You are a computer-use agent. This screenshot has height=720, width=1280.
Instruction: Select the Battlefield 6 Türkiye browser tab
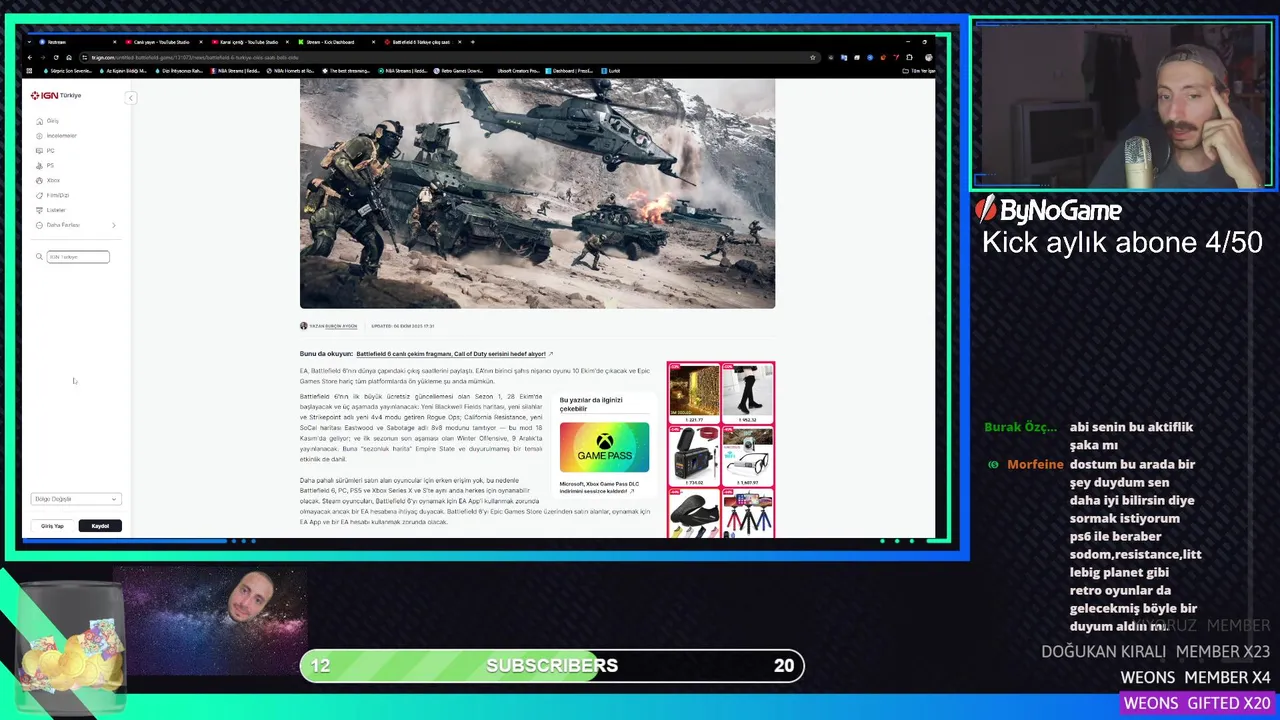420,42
